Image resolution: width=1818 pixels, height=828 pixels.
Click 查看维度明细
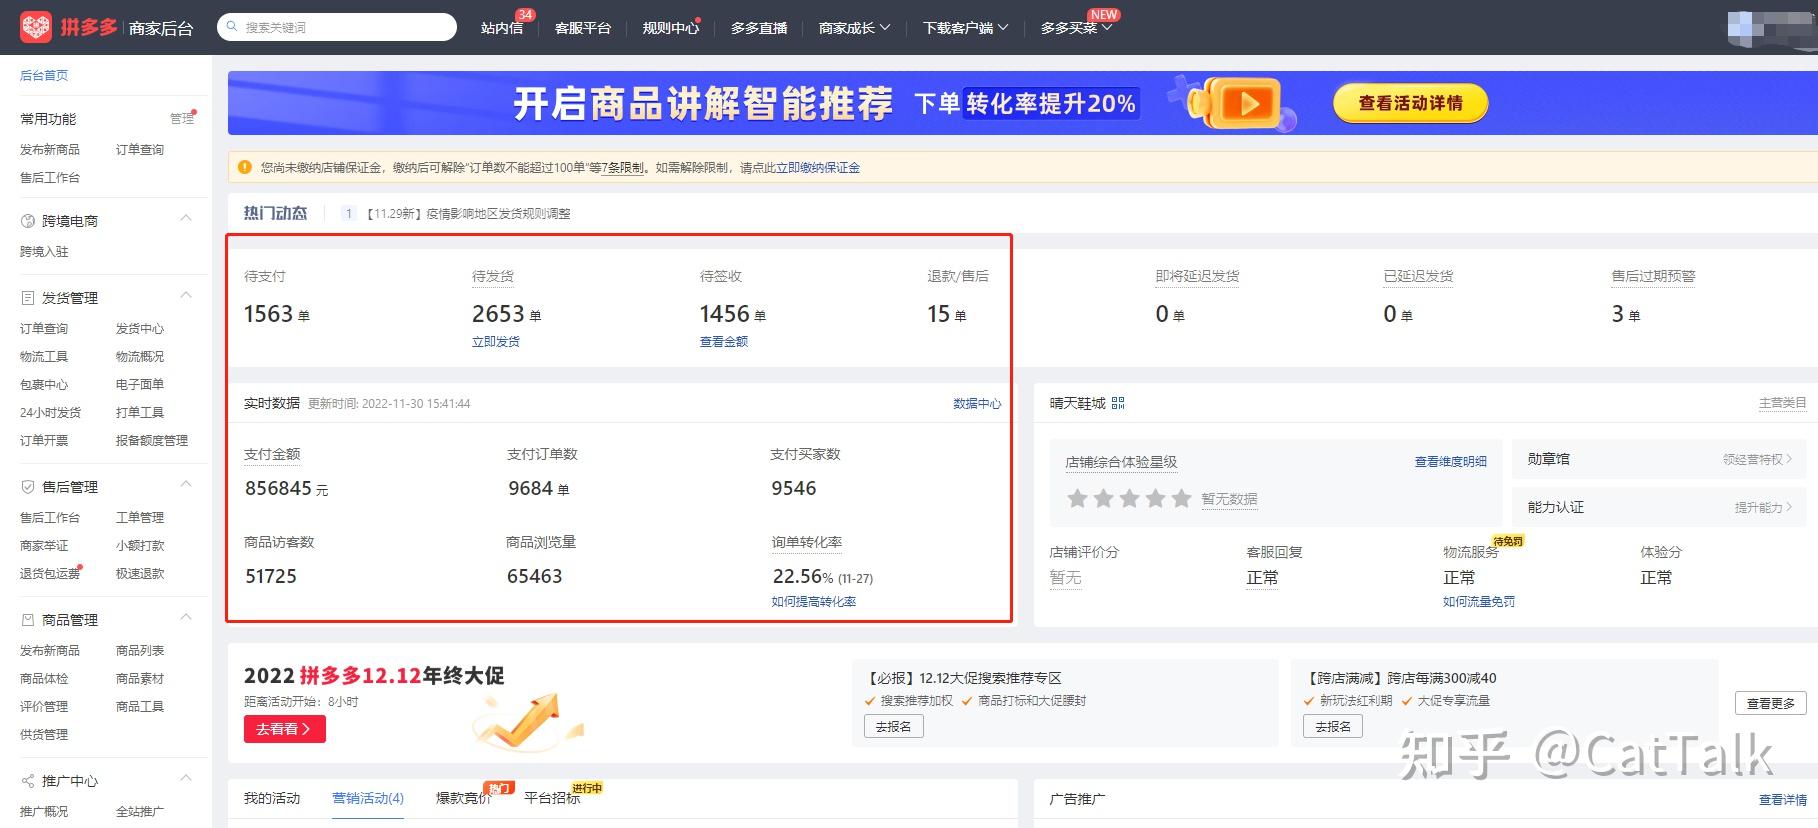[x=1450, y=461]
